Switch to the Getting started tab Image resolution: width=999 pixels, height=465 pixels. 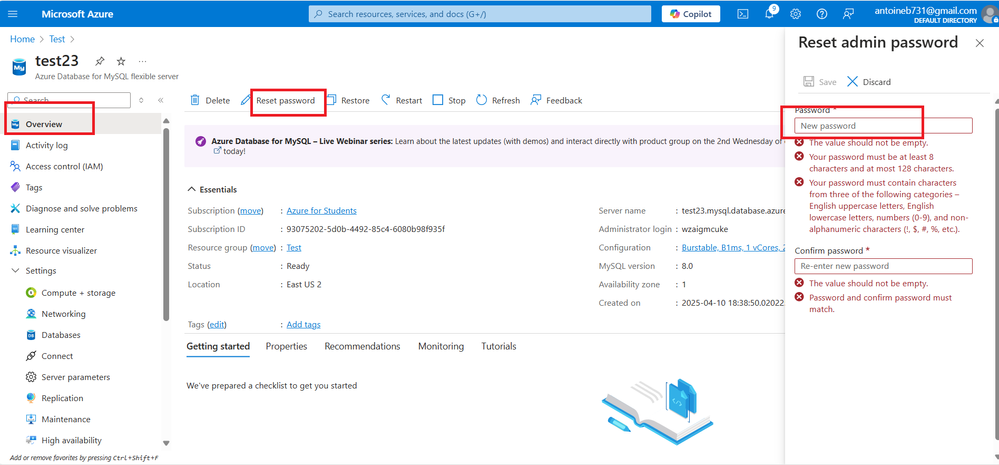tap(218, 347)
